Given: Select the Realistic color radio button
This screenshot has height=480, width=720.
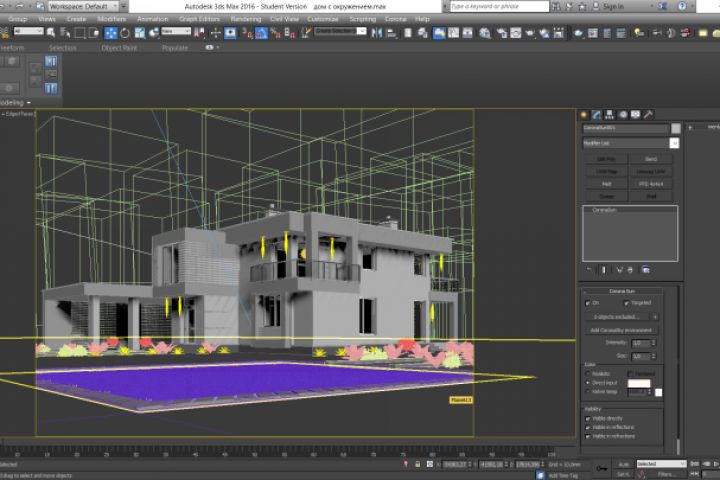Looking at the screenshot, I should click(x=586, y=373).
